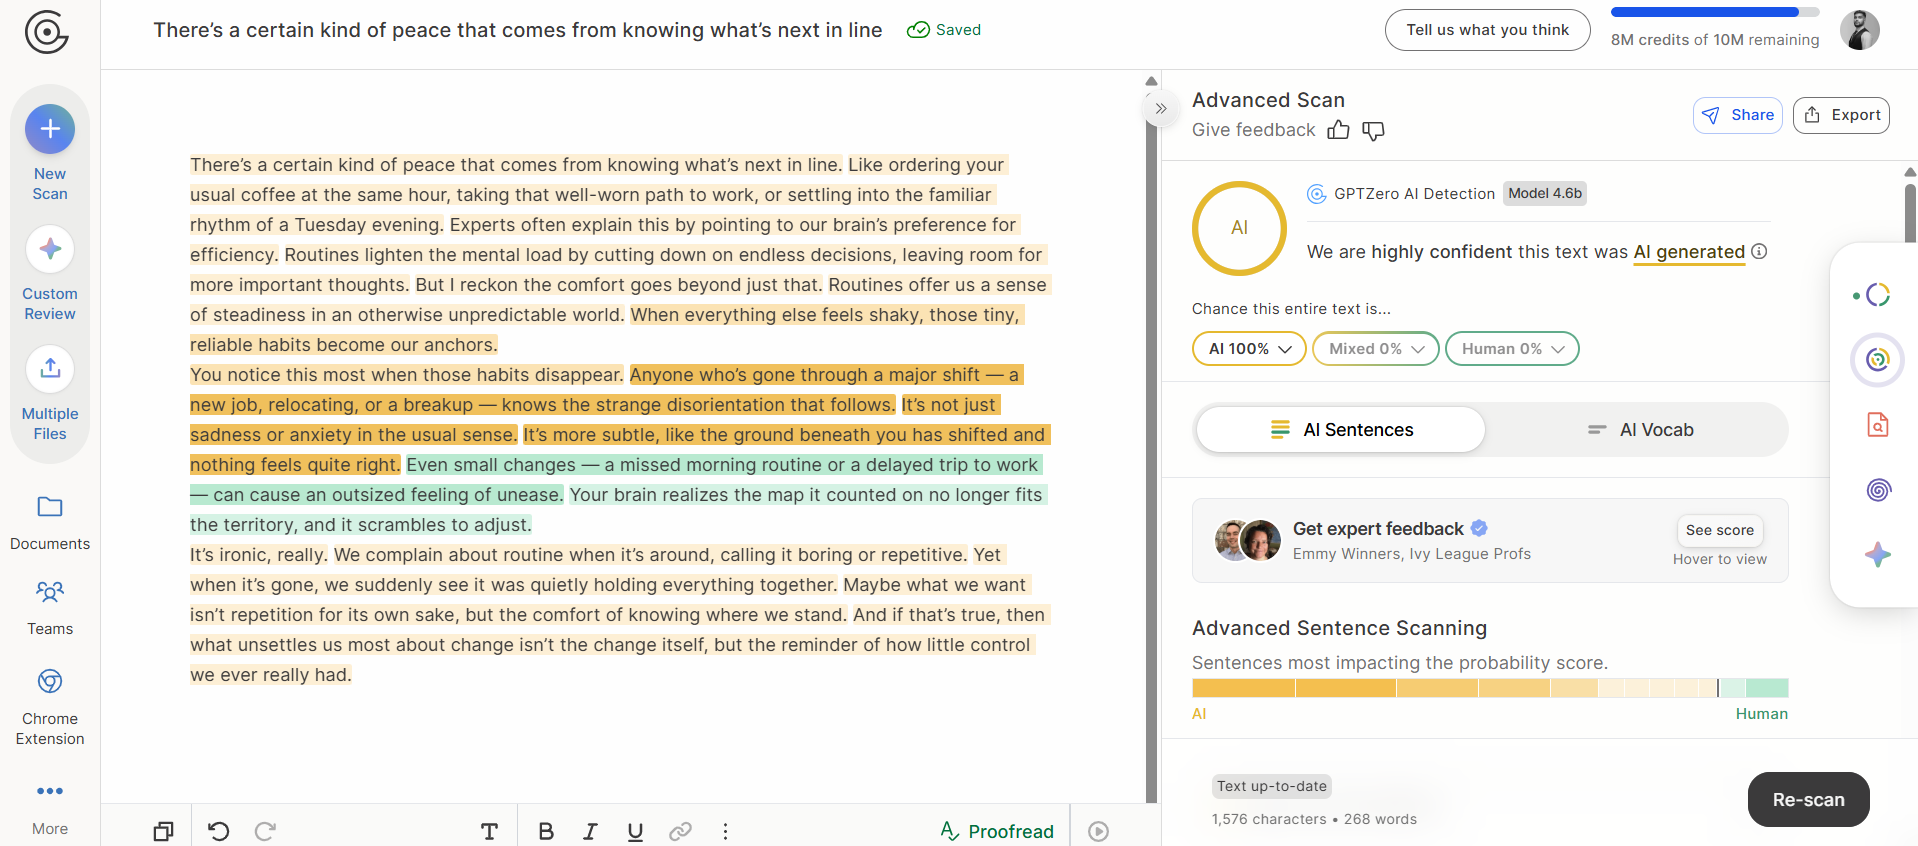1918x846 pixels.
Task: Open Custom Review sparkle icon
Action: click(x=50, y=249)
